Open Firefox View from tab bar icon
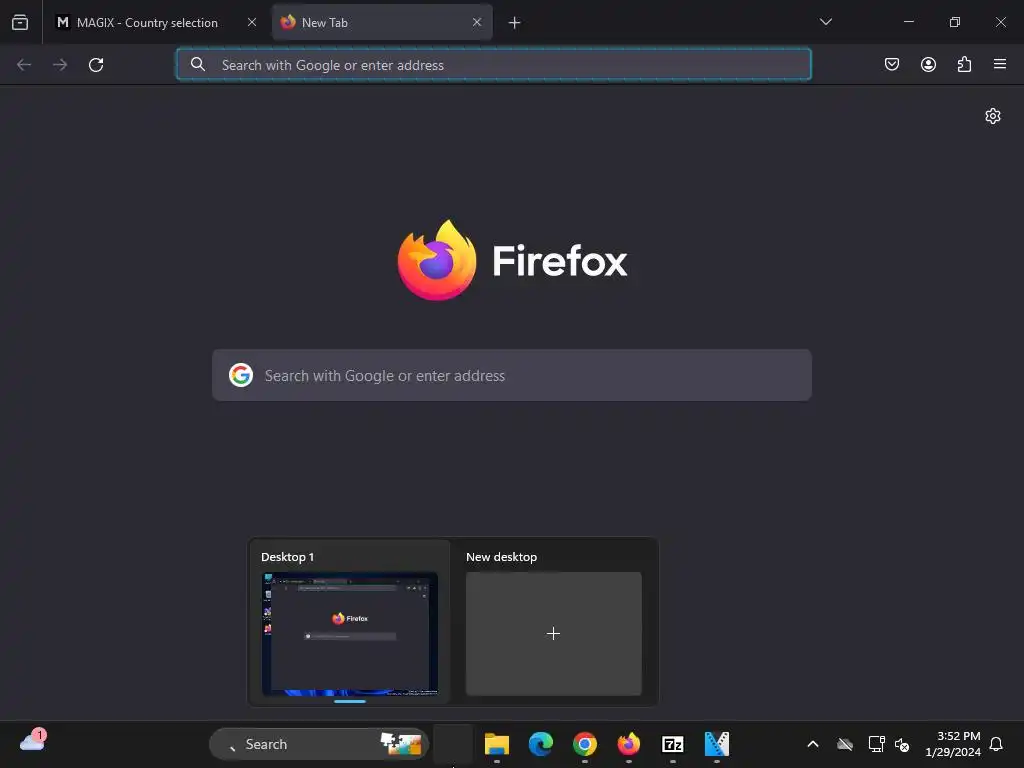1024x768 pixels. 20,22
